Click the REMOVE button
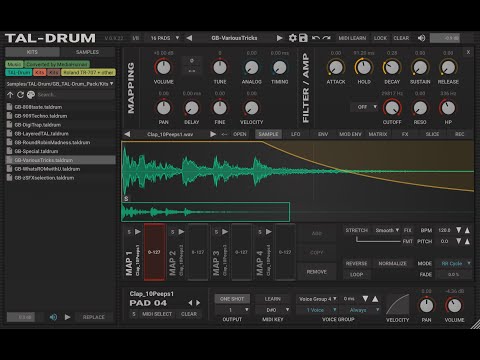The image size is (480, 360). pyautogui.click(x=317, y=272)
